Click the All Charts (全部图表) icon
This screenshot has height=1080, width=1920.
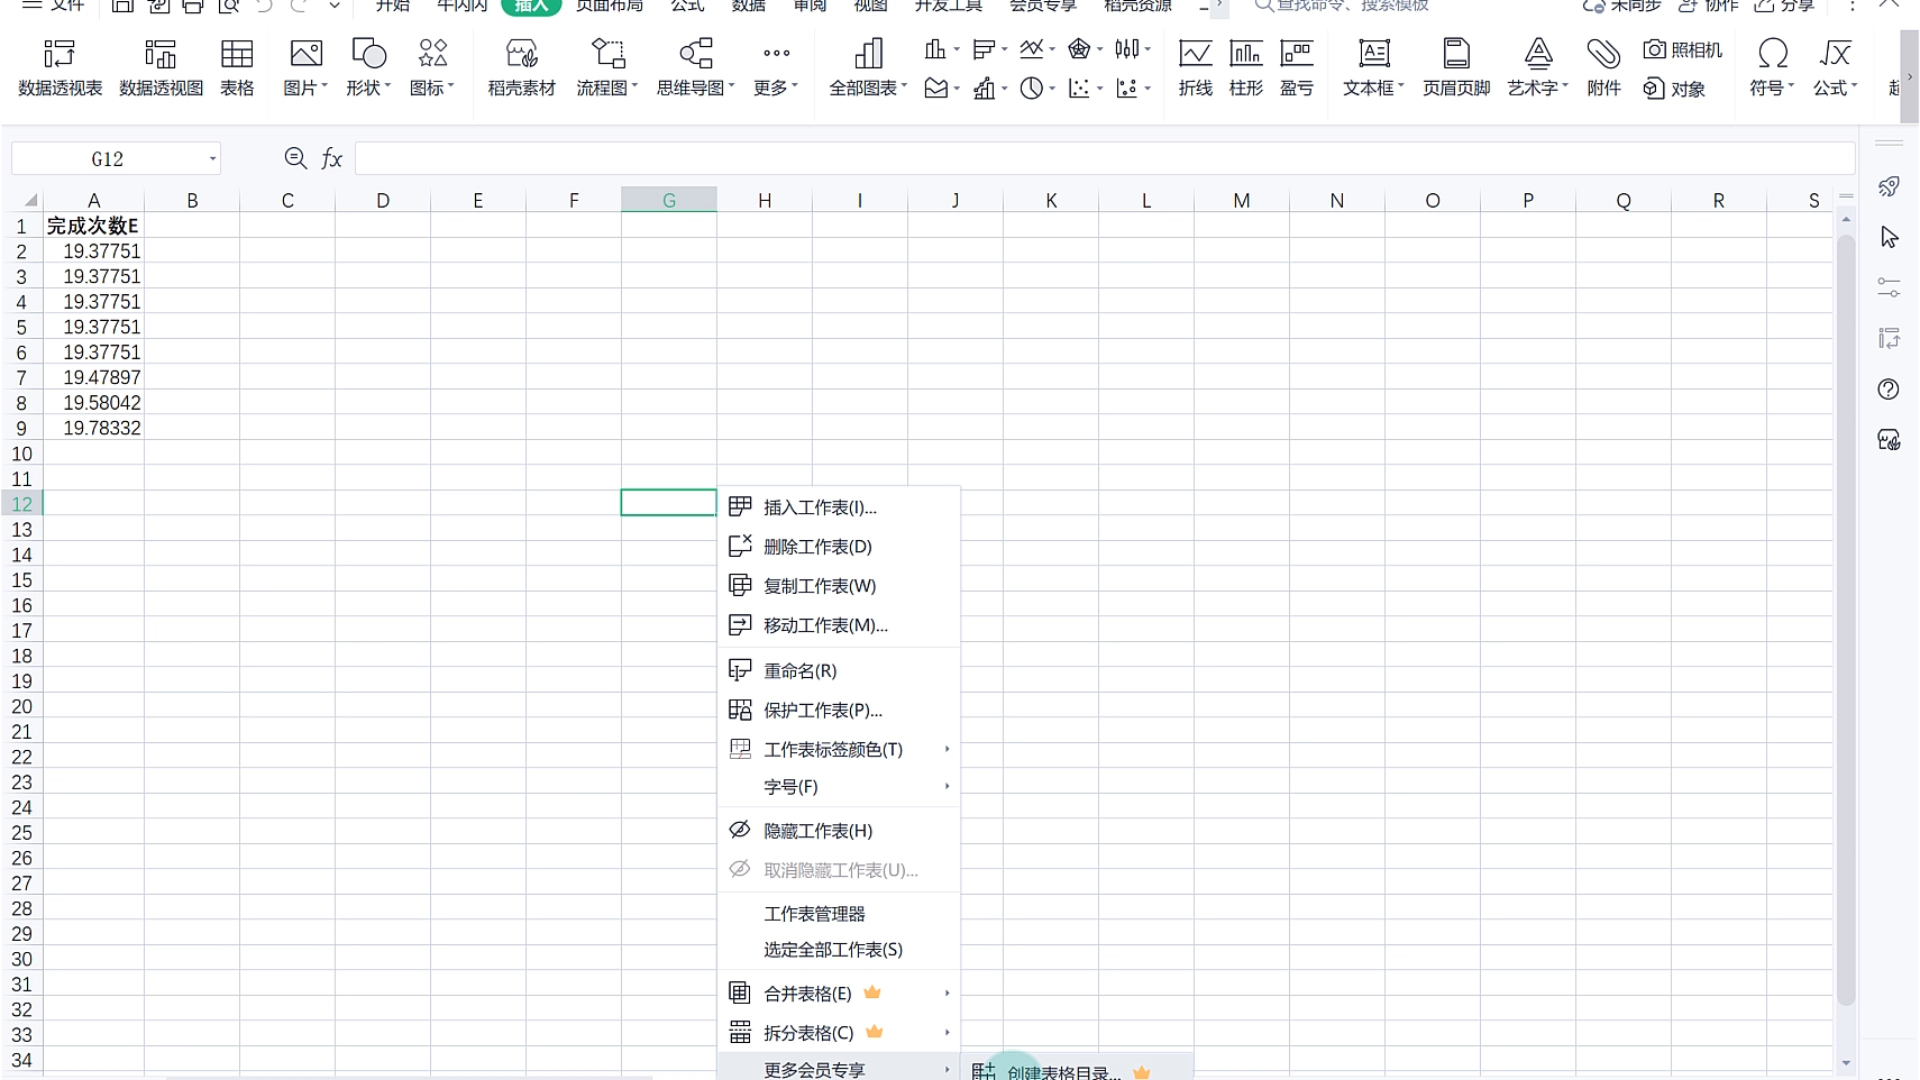(868, 54)
